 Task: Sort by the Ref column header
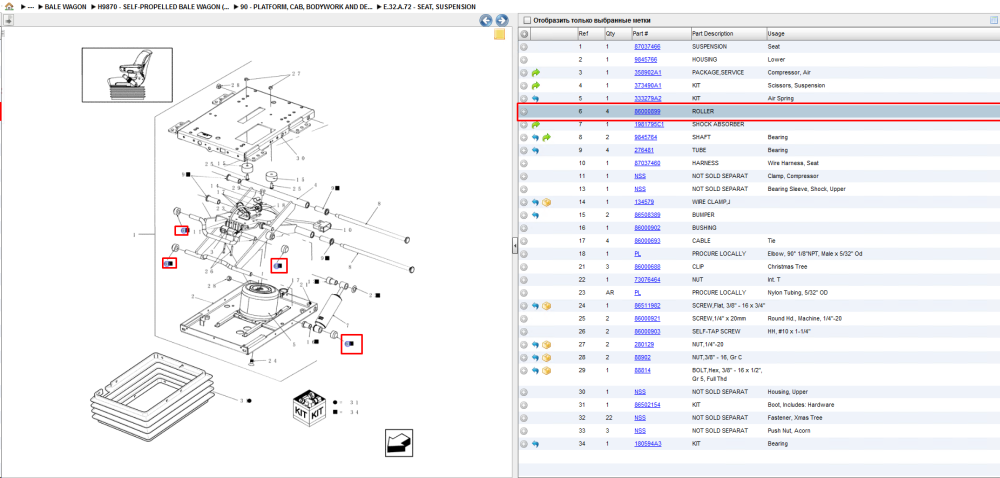[x=584, y=34]
